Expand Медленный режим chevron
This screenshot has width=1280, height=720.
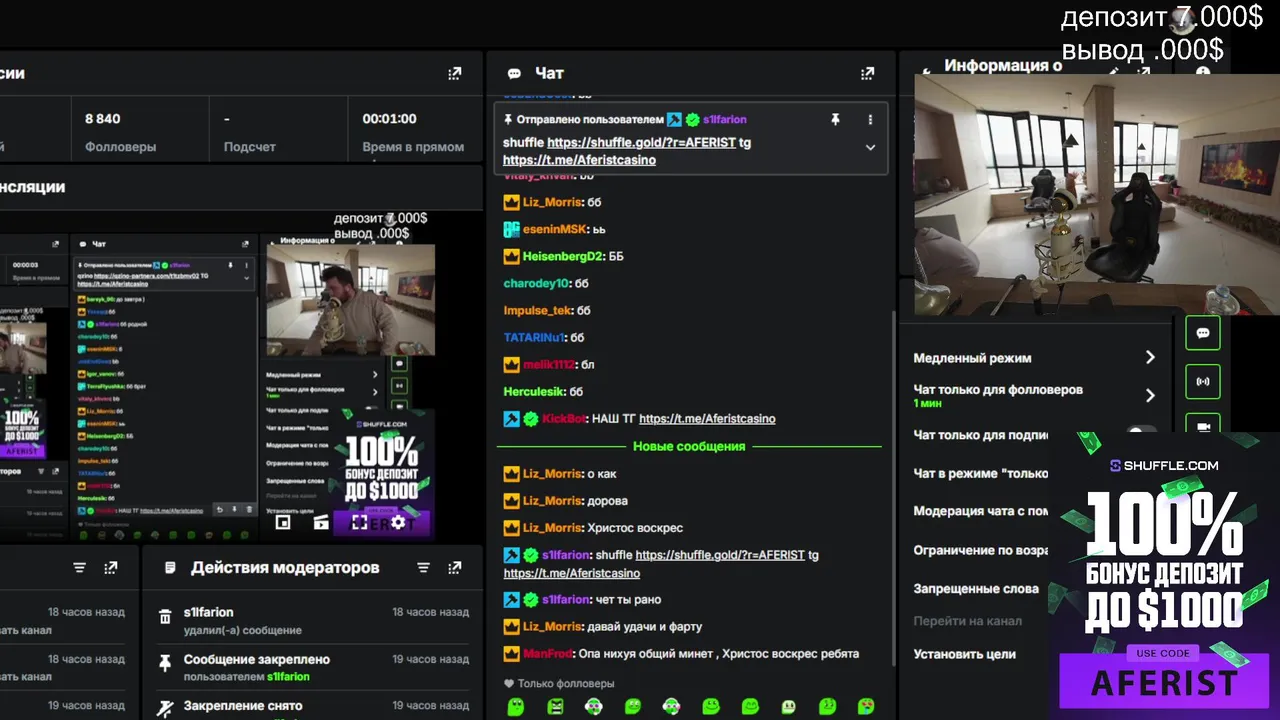pos(1150,357)
